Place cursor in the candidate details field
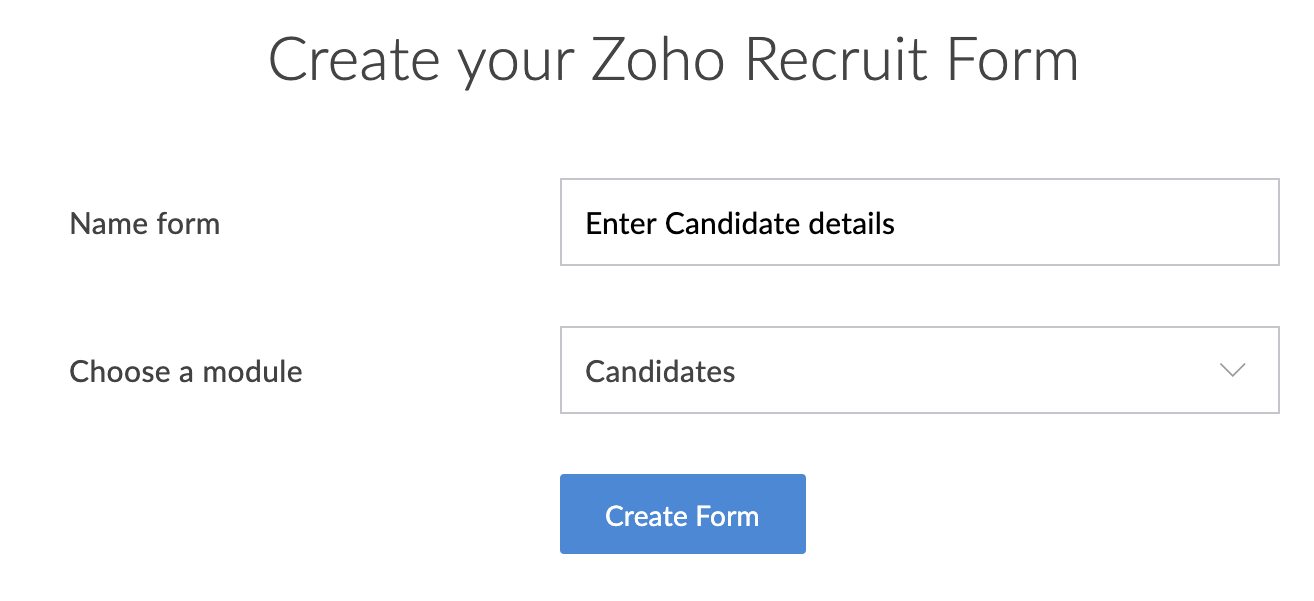 click(918, 222)
